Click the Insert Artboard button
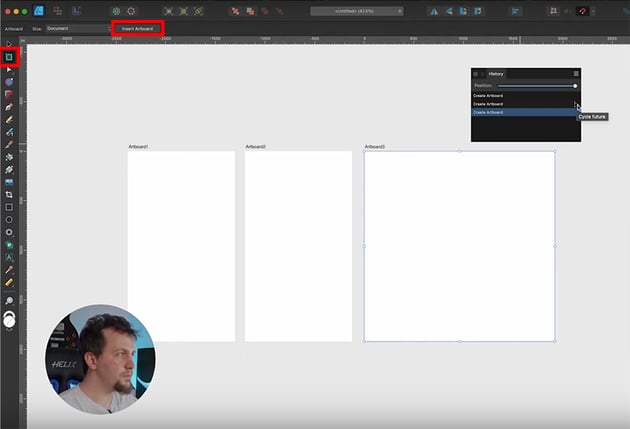The width and height of the screenshot is (630, 429). pyautogui.click(x=137, y=29)
